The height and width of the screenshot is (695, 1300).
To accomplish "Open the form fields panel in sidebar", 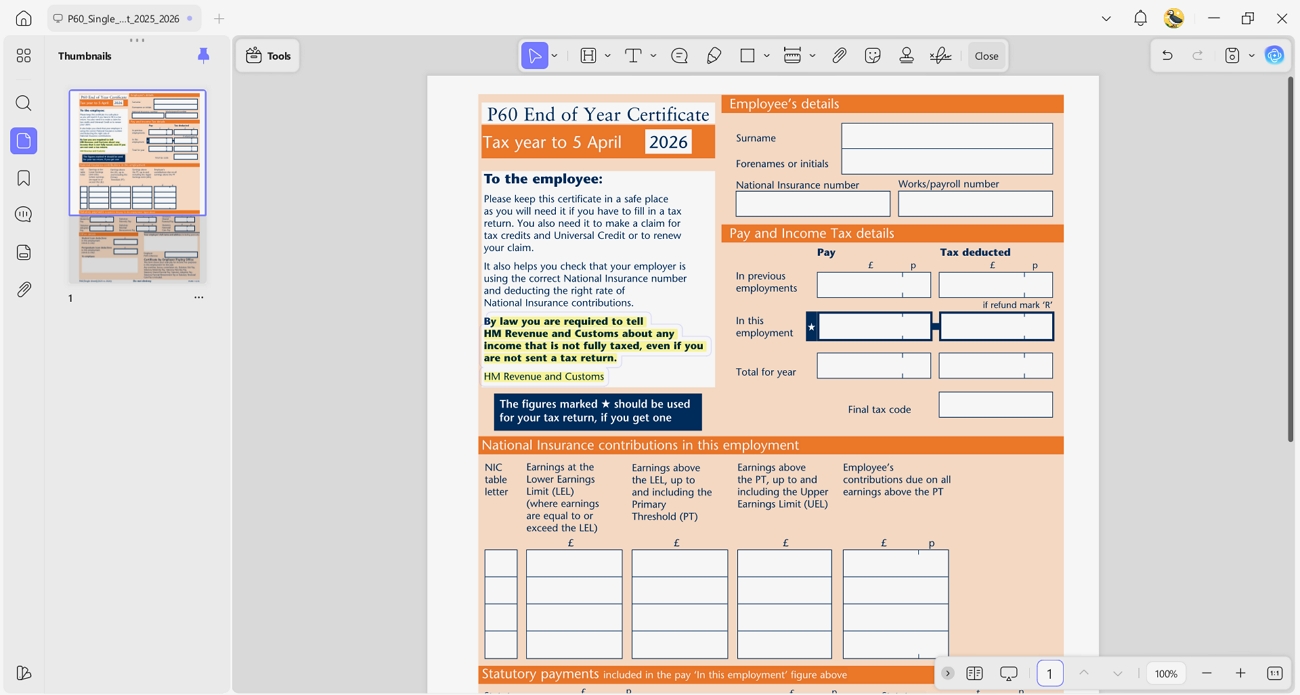I will tap(24, 252).
